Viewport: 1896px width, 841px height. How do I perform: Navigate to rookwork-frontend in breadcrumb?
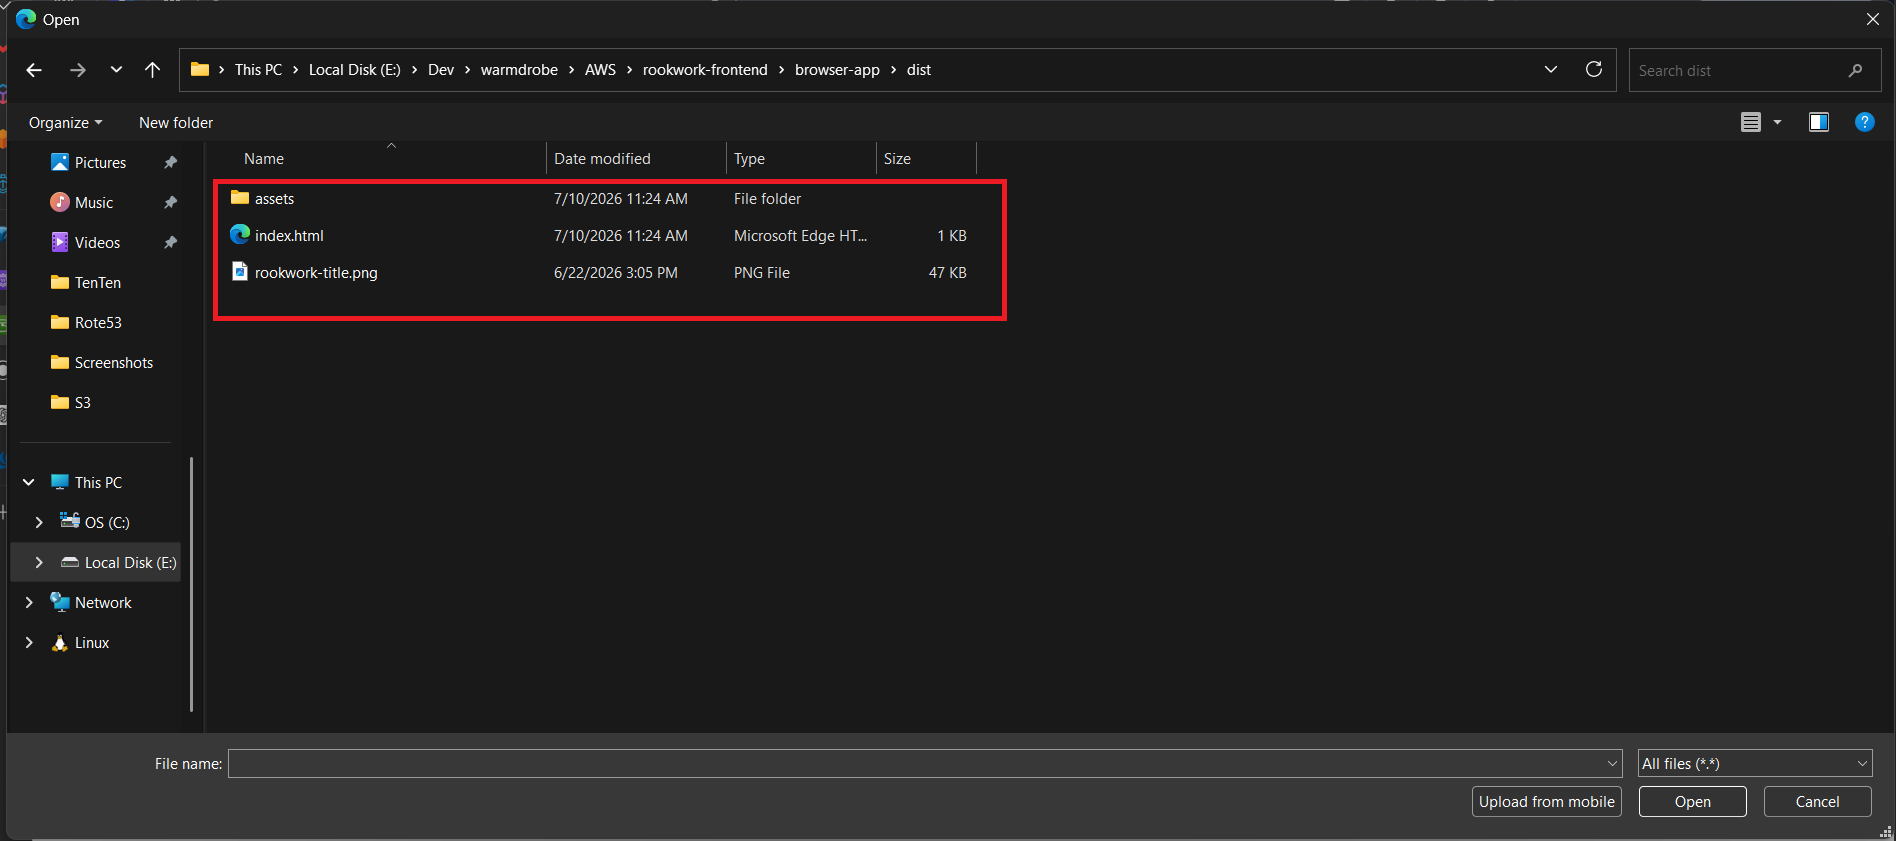(705, 70)
